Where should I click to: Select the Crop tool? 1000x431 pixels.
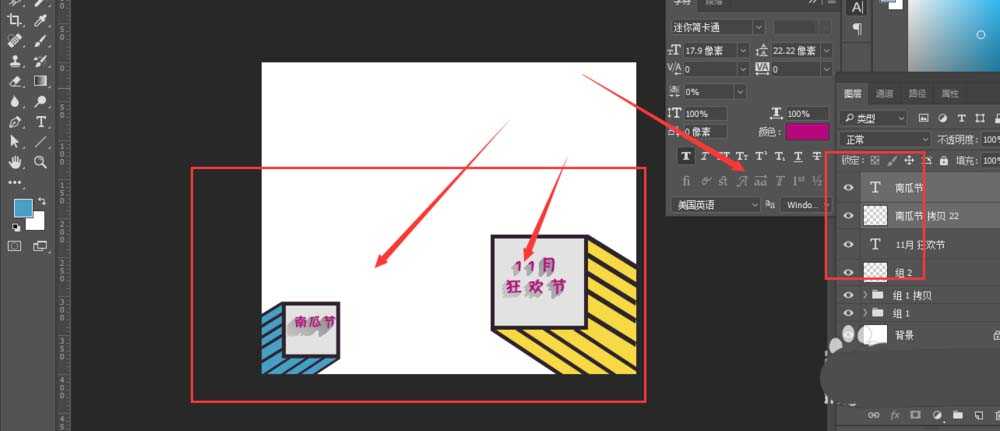[15, 20]
